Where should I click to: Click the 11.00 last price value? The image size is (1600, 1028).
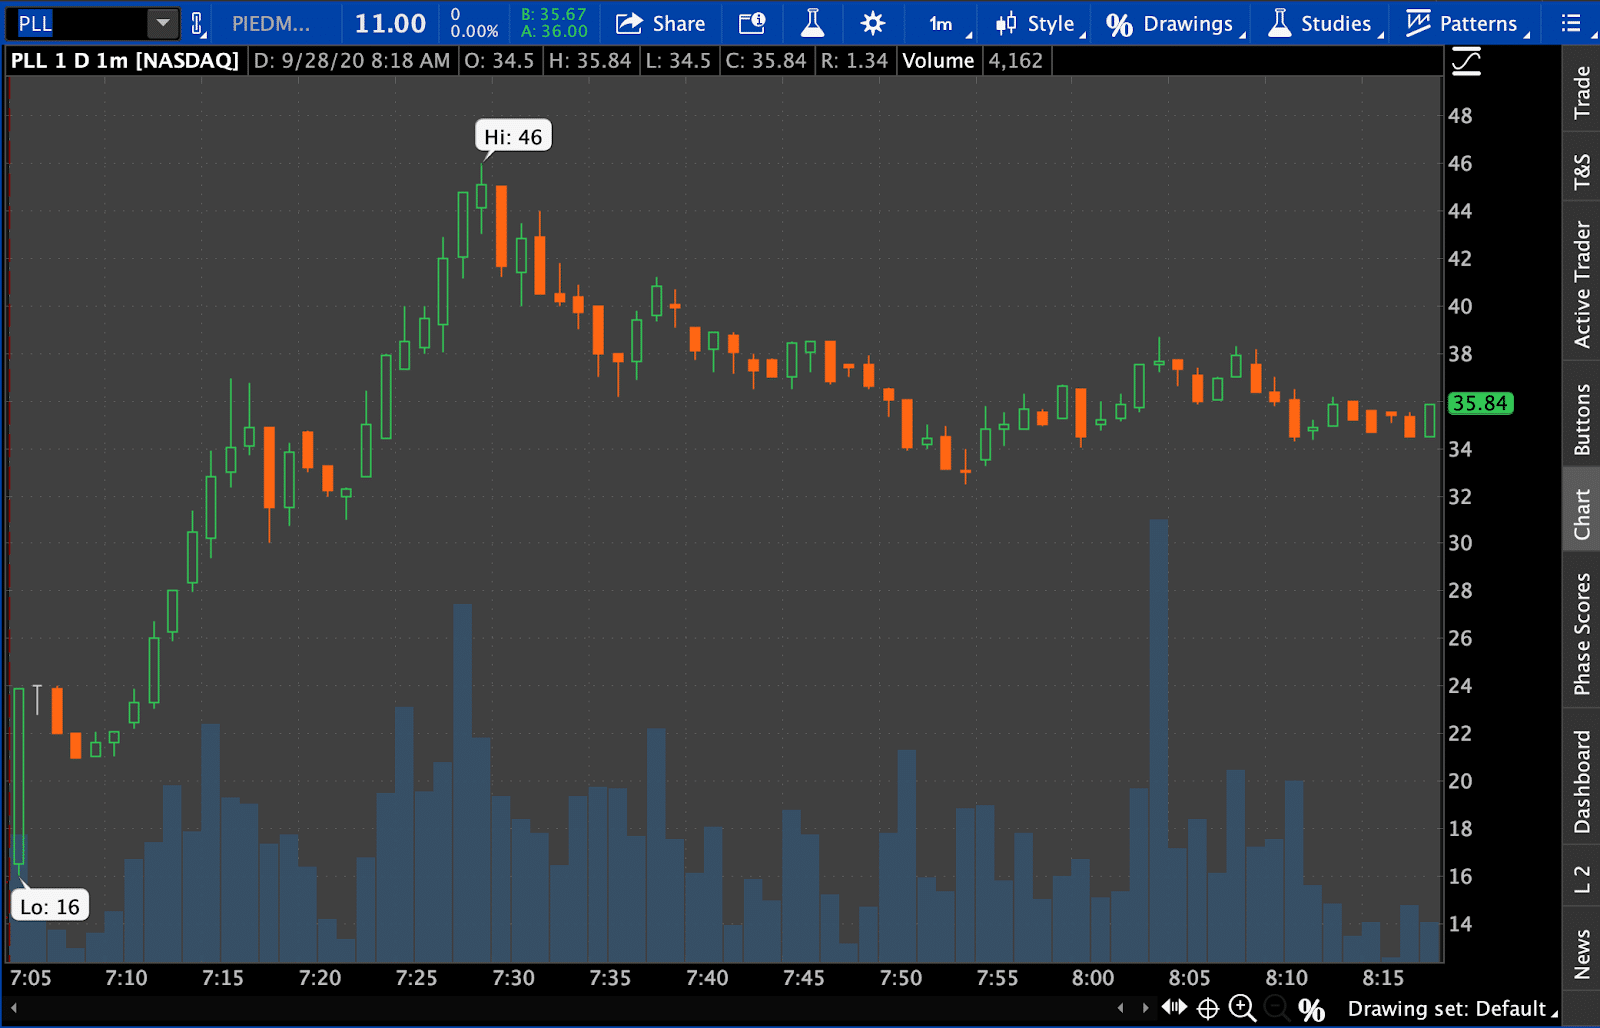tap(390, 23)
